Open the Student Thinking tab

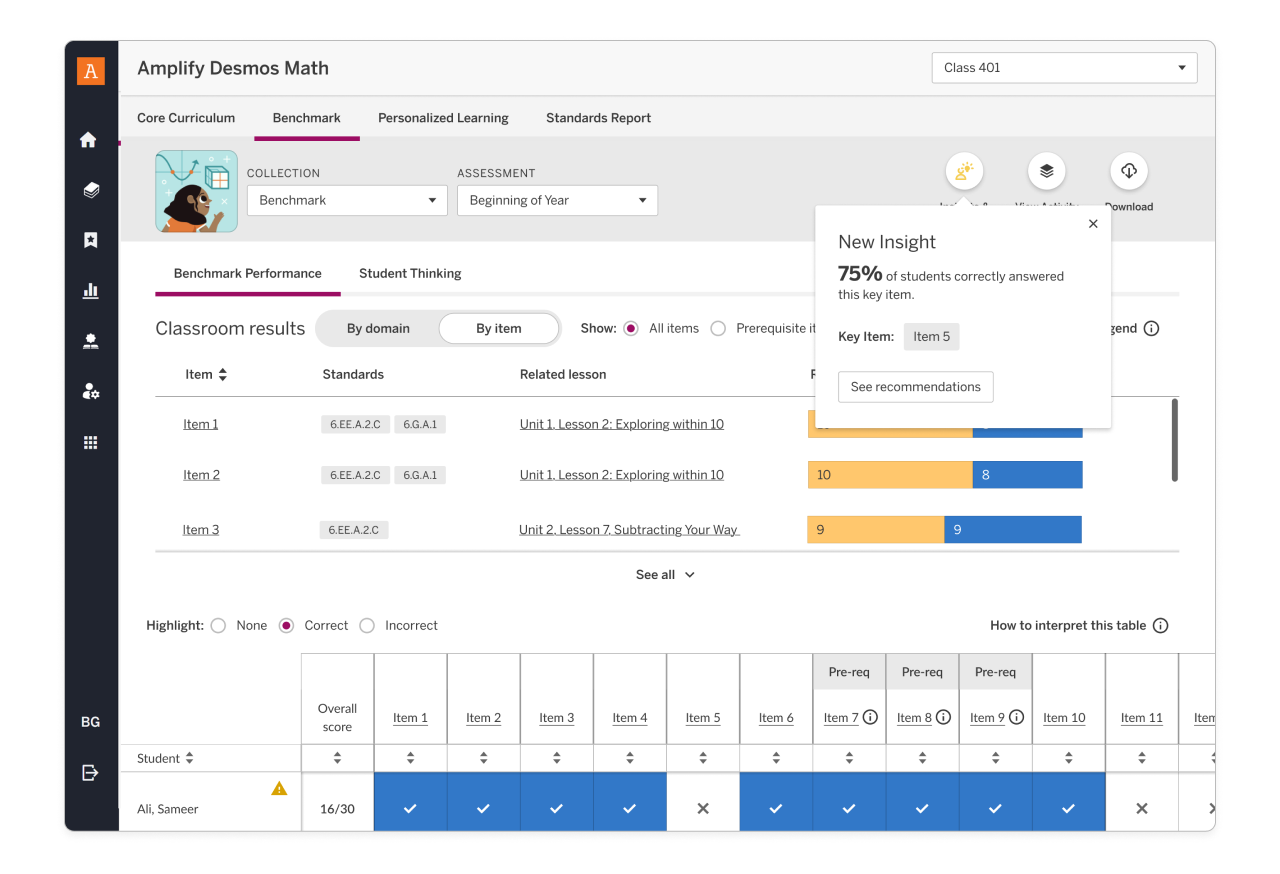click(410, 274)
